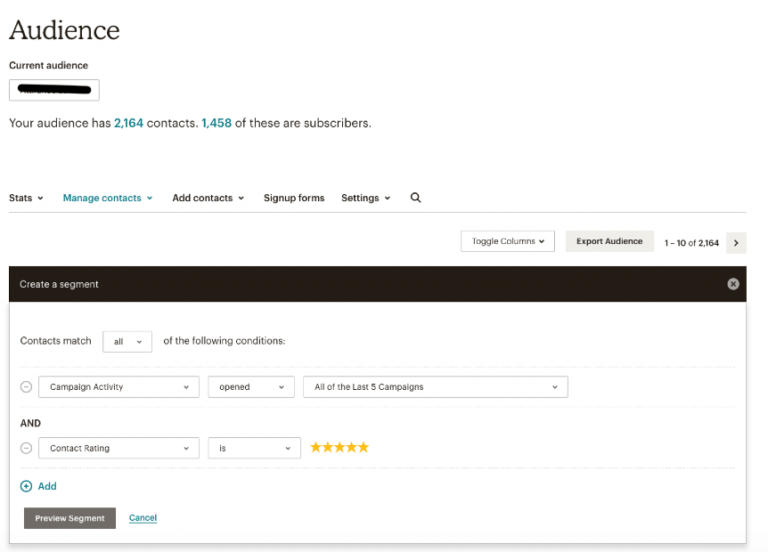
Task: Go to next page of contacts
Action: click(736, 242)
